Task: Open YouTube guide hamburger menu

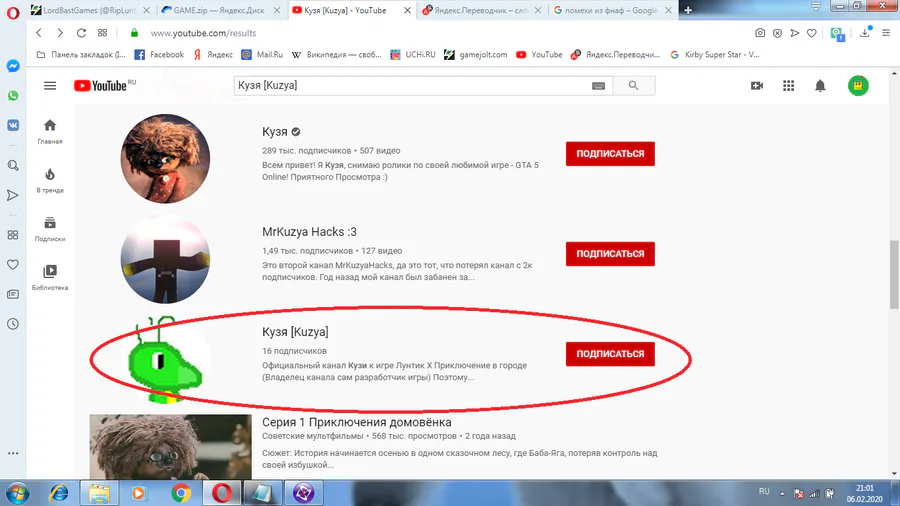Action: pos(50,85)
